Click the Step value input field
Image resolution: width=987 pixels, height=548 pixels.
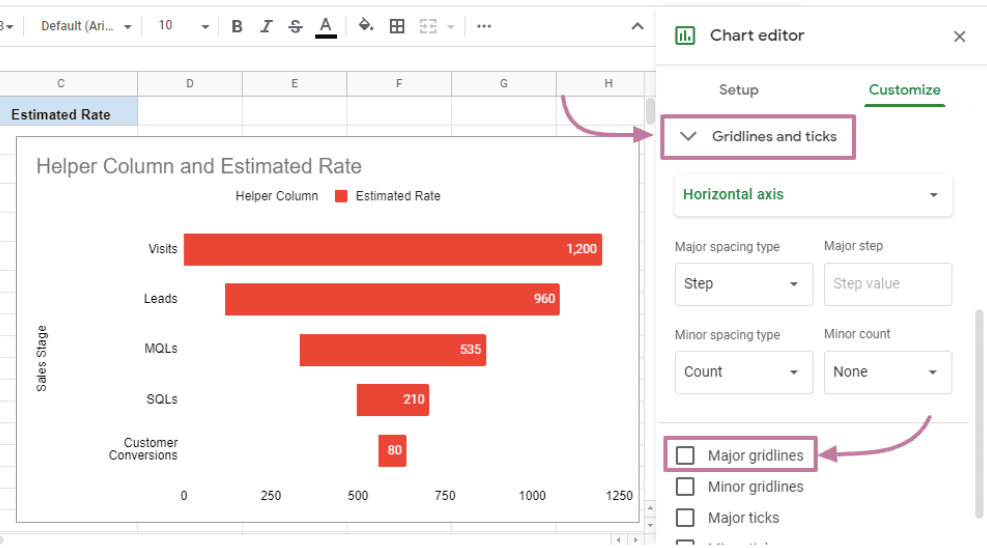coord(888,284)
